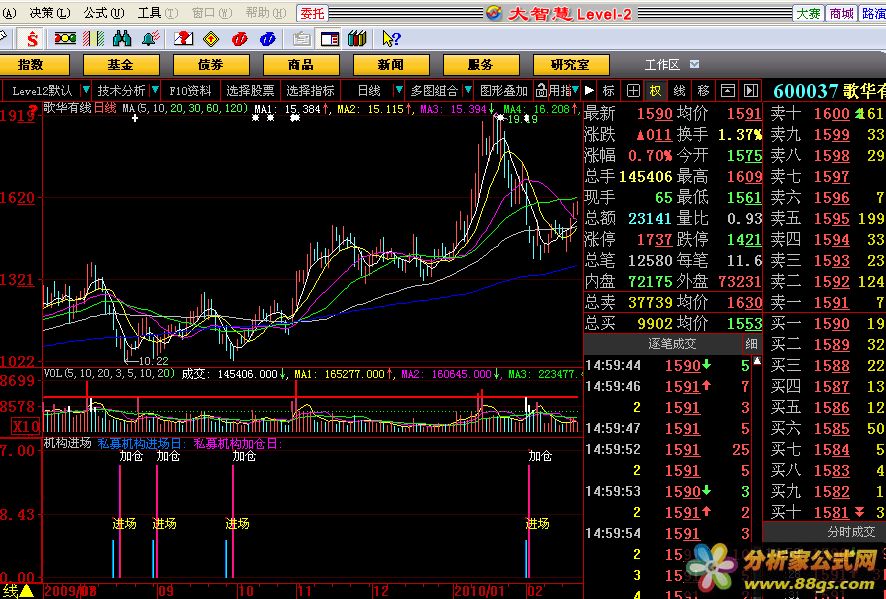Click the traffic light toolbar icon
Image resolution: width=886 pixels, height=599 pixels.
65,38
